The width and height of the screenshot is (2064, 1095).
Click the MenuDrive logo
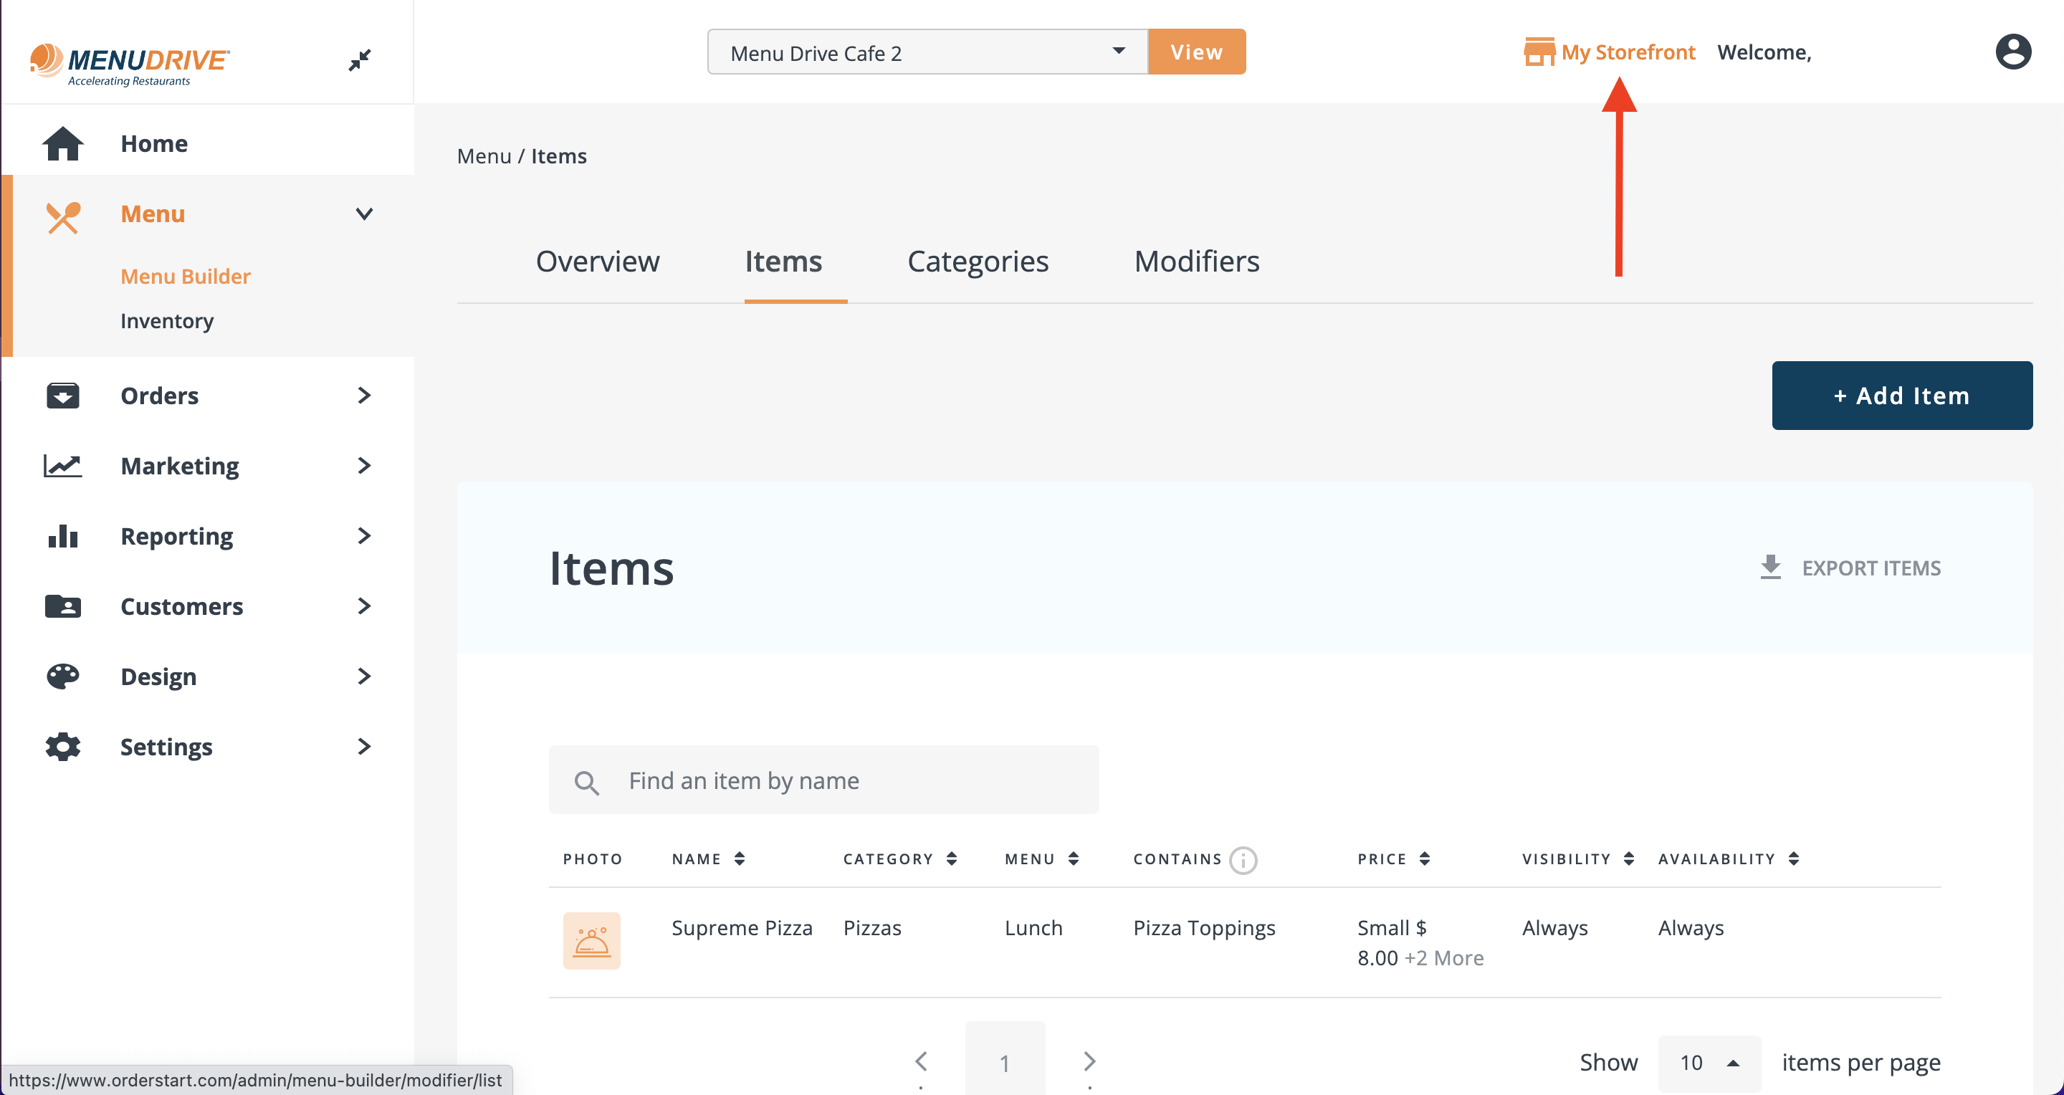(x=129, y=64)
